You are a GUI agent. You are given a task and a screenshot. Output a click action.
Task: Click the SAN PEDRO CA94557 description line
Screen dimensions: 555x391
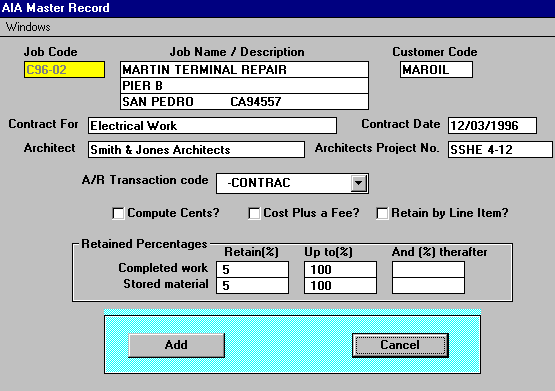point(244,102)
